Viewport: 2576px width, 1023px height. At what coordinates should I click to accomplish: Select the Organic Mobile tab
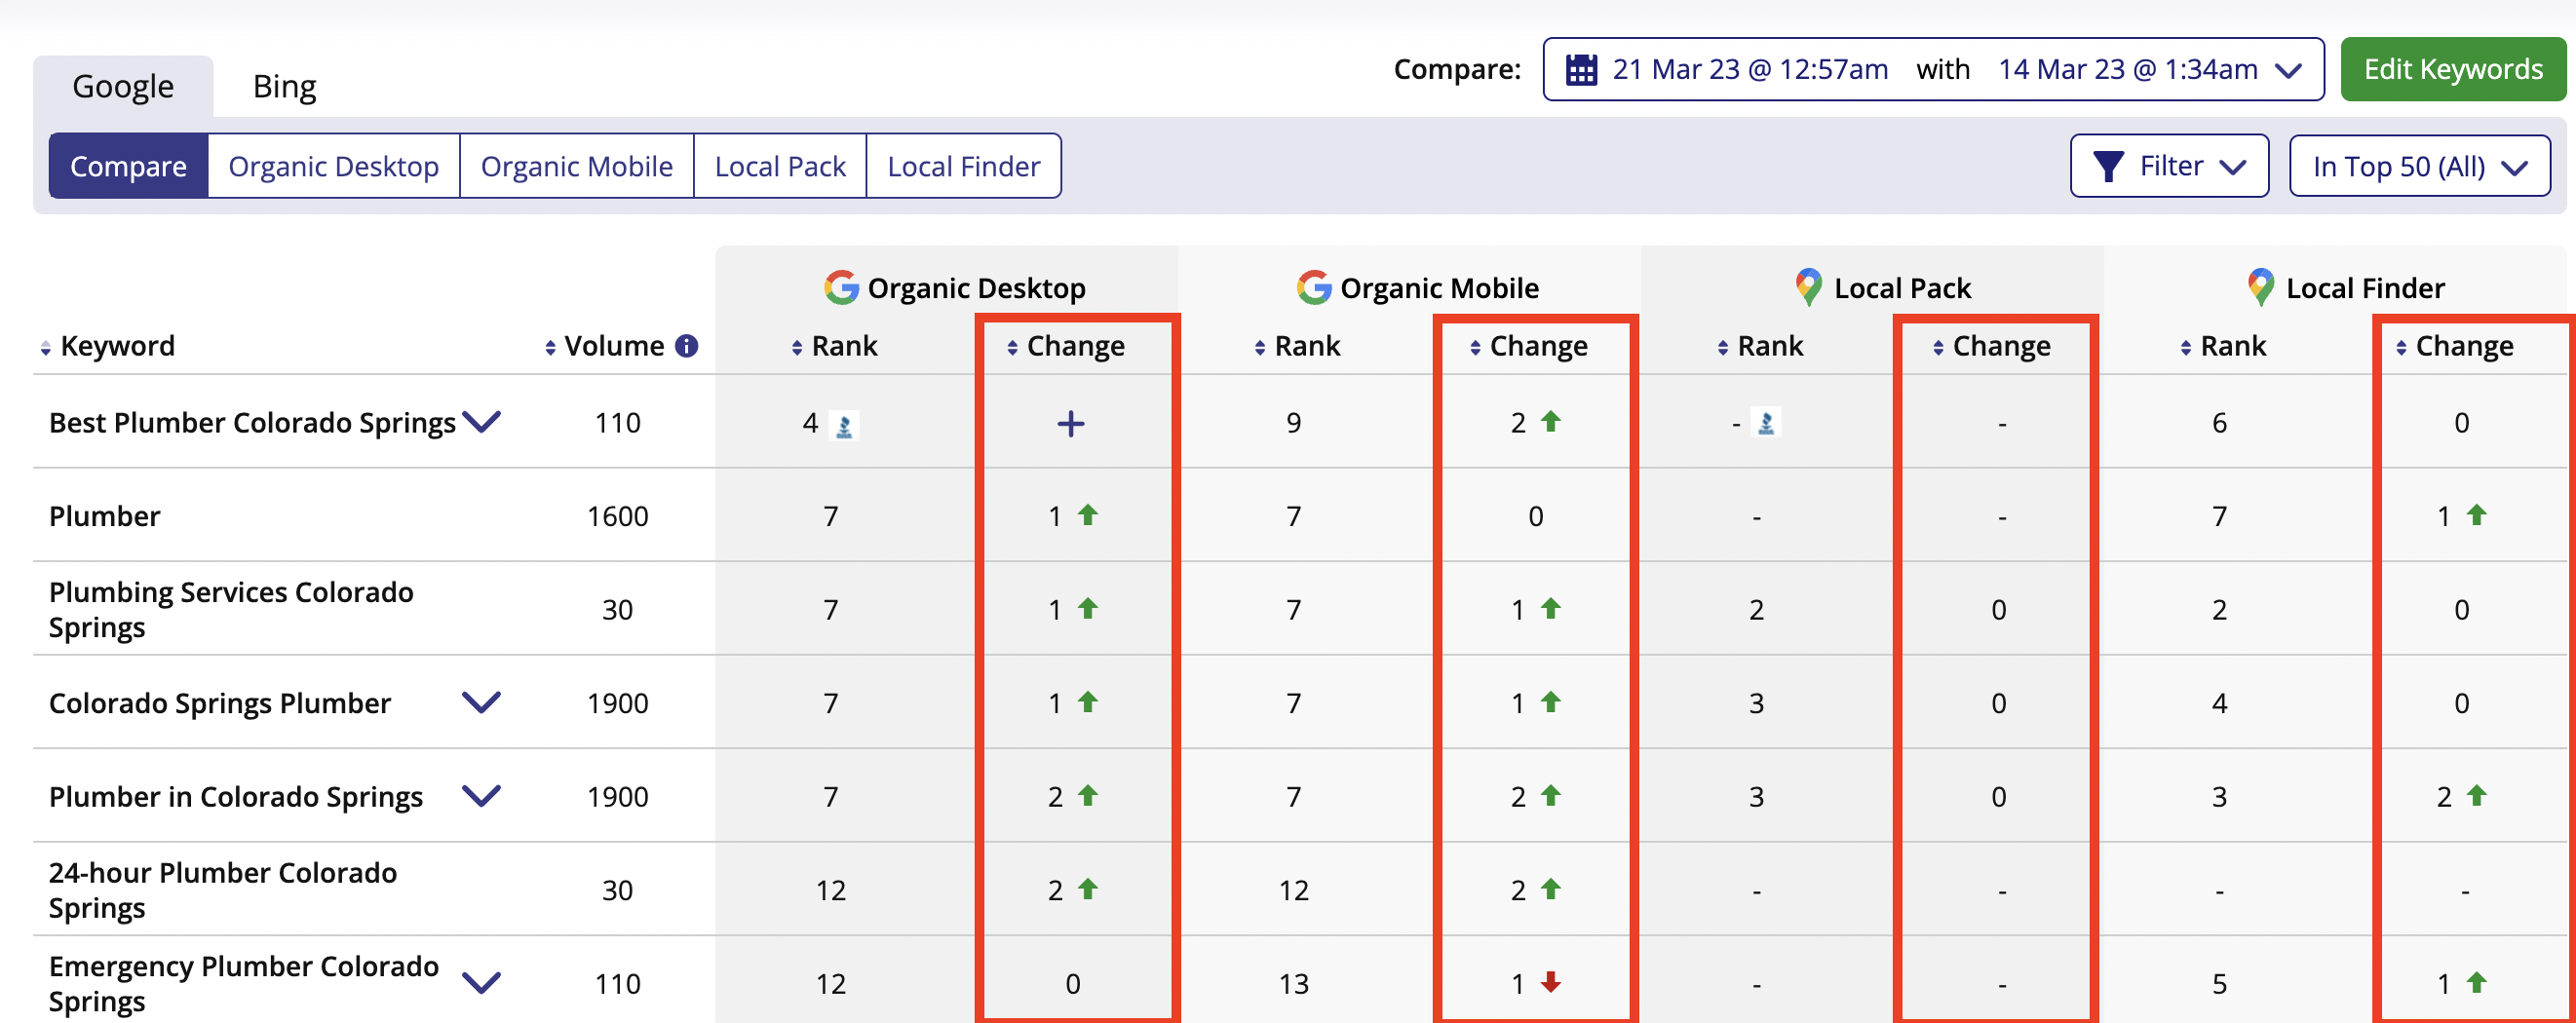(x=577, y=166)
